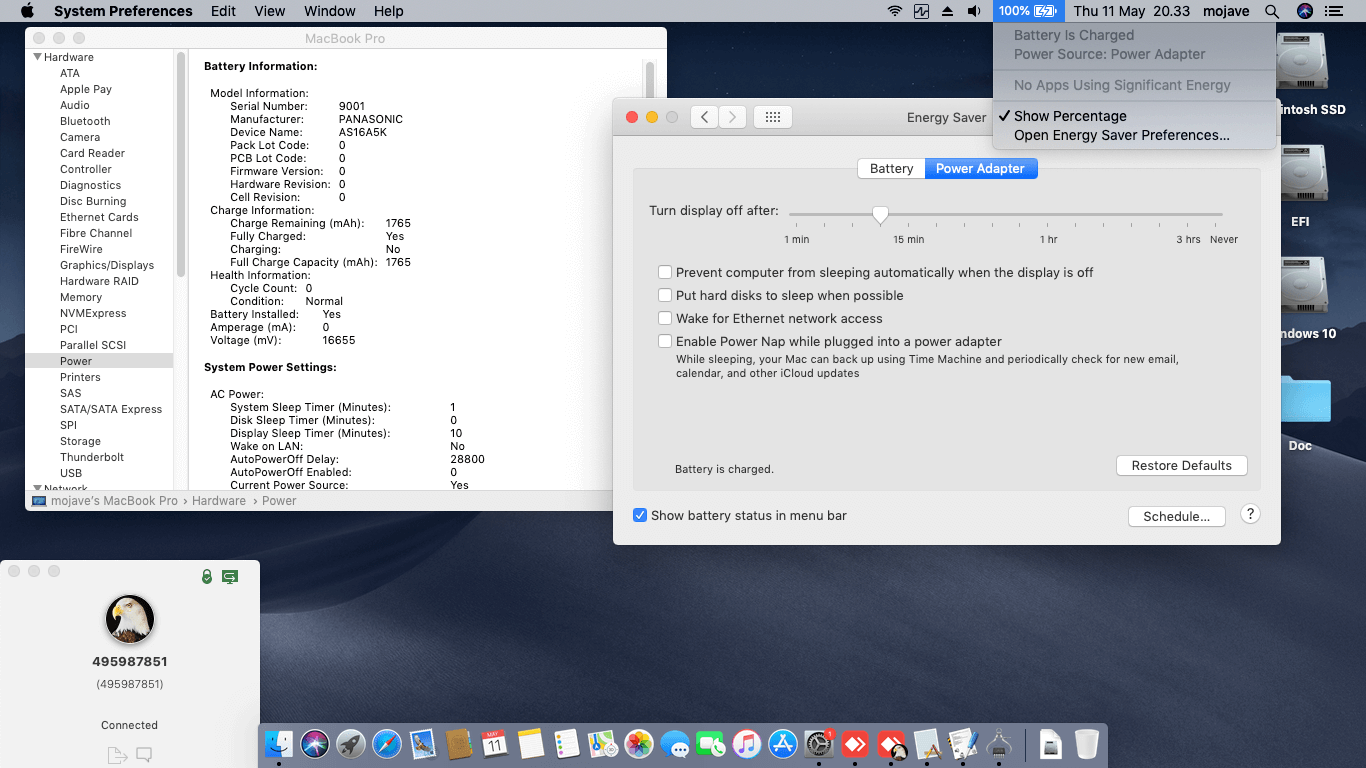Switch to the Battery tab
Viewport: 1366px width, 768px height.
[x=891, y=168]
